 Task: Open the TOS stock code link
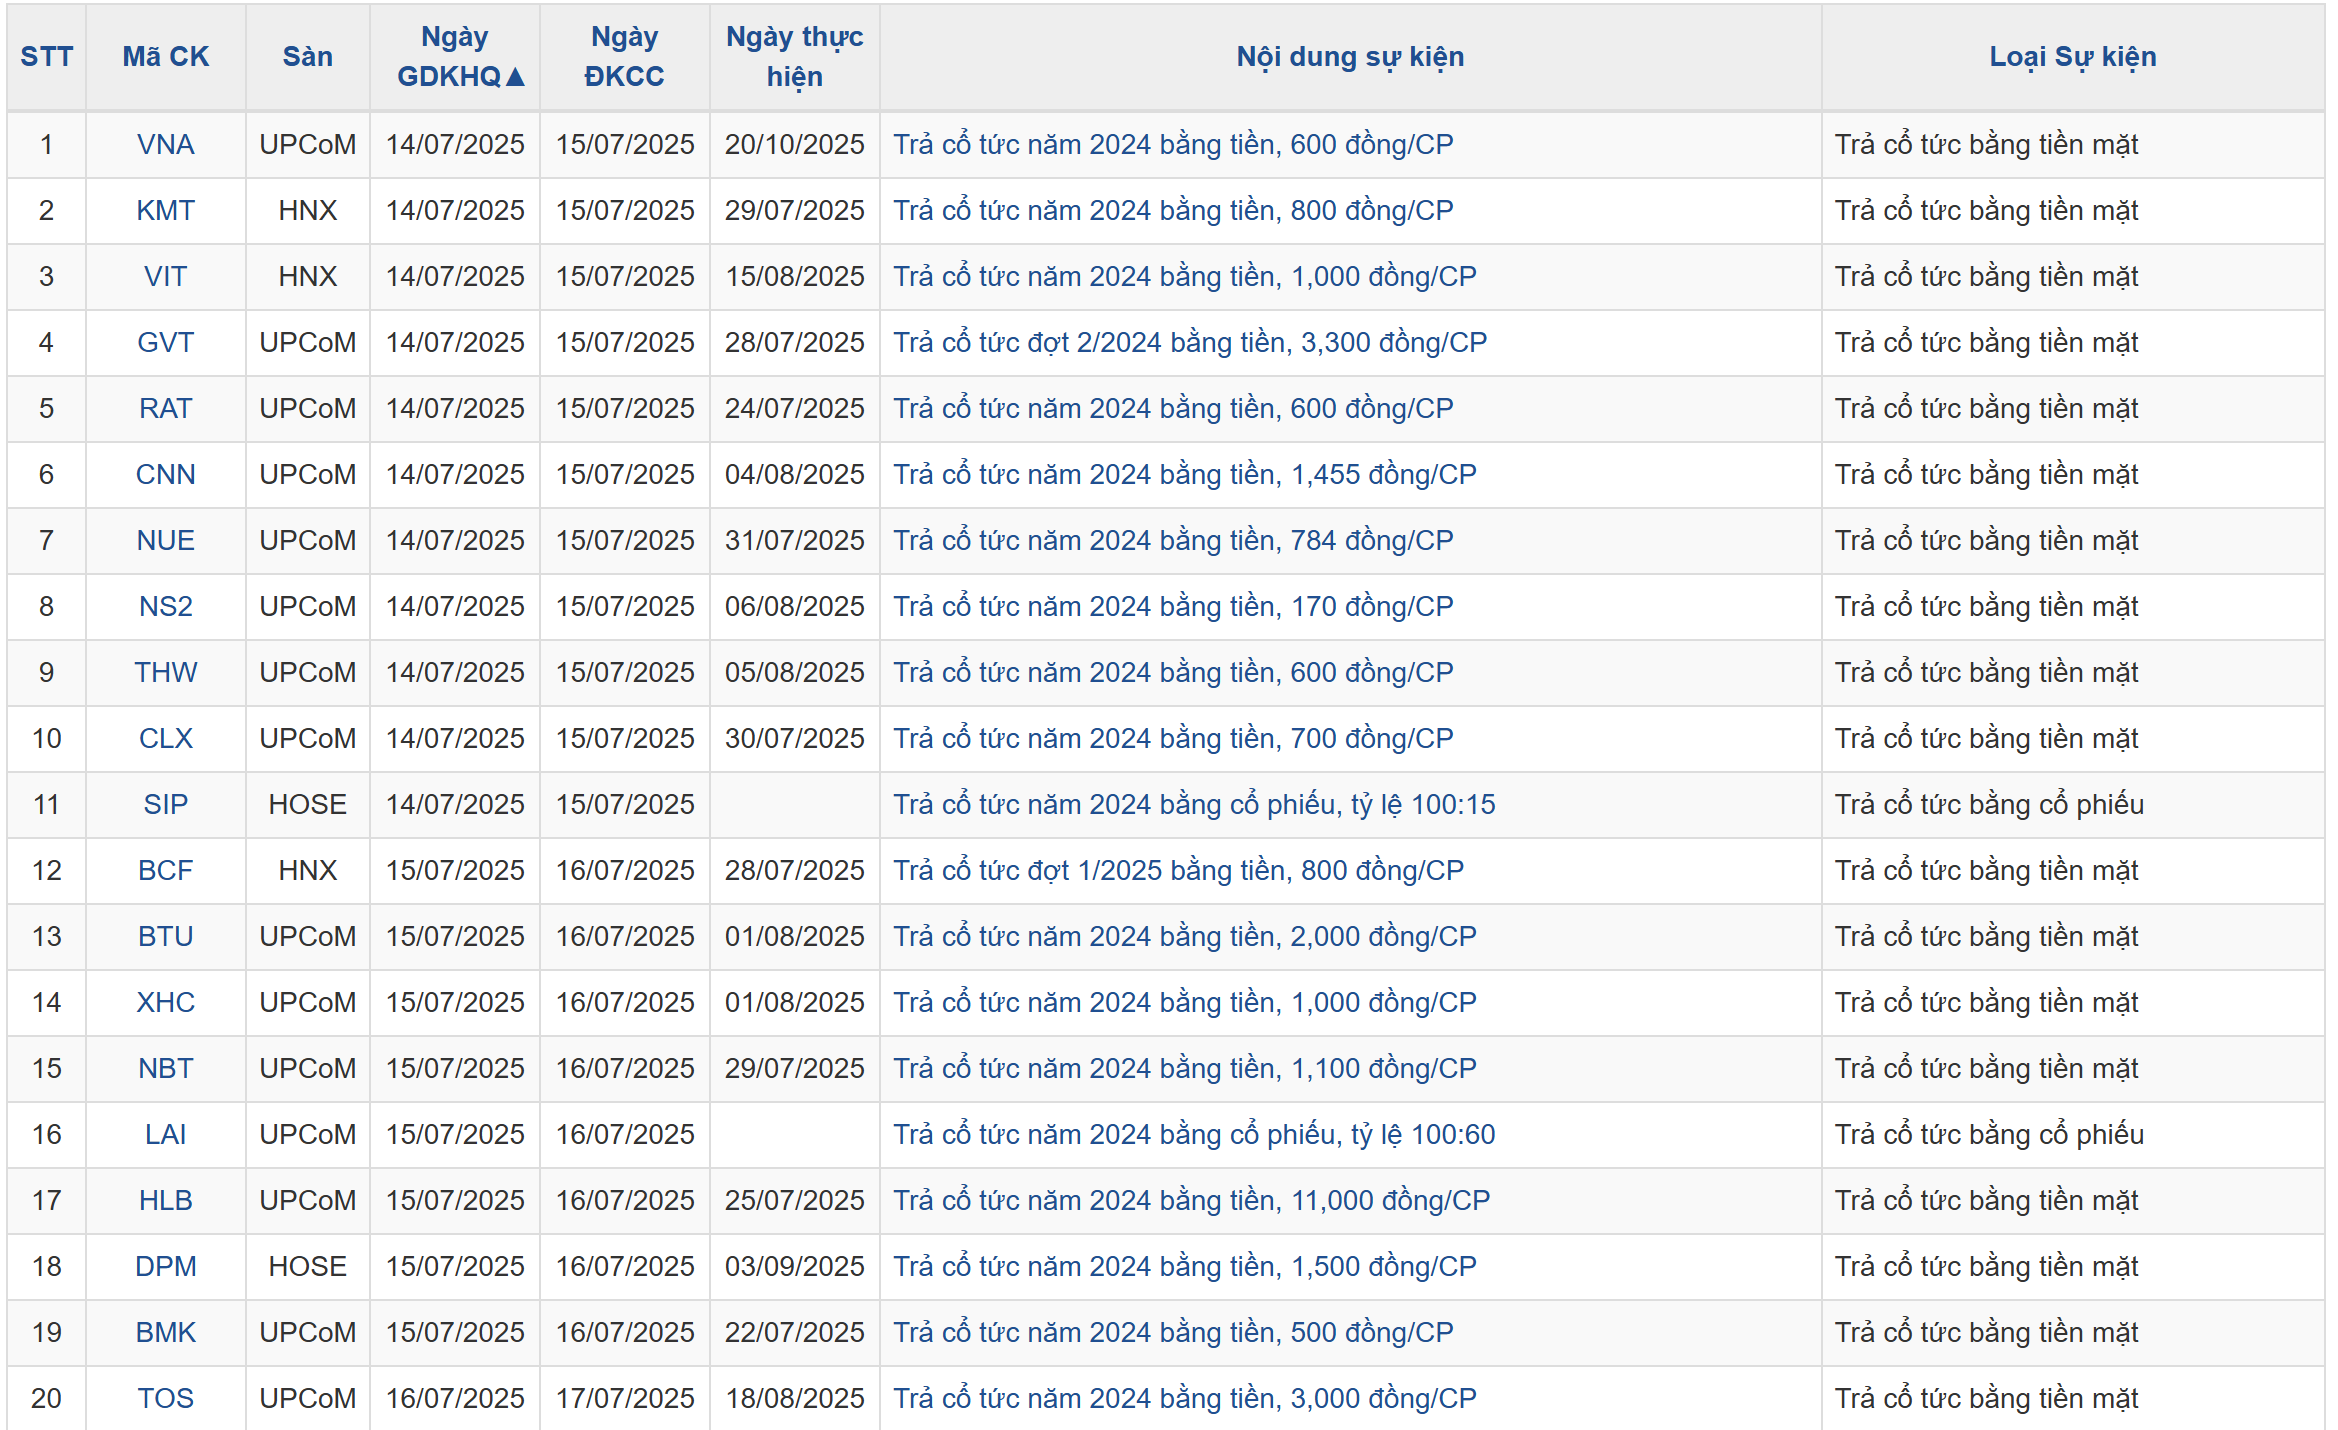tap(165, 1399)
